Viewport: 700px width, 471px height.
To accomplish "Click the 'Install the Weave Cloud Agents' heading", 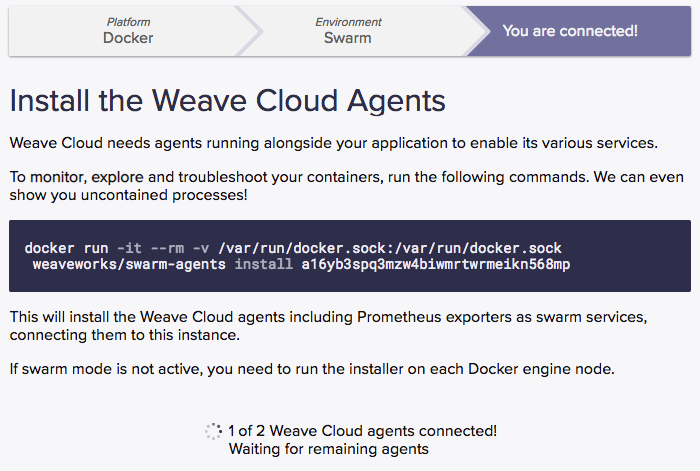I will click(228, 101).
